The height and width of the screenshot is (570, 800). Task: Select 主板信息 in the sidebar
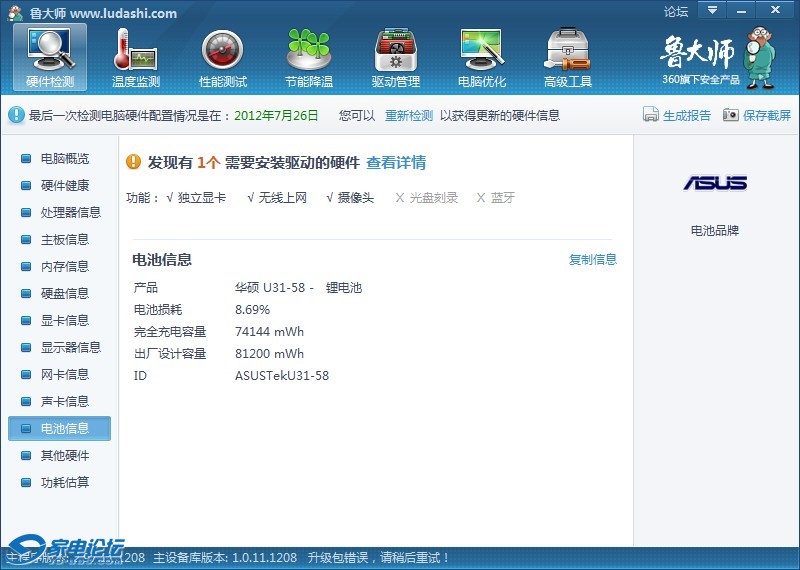tap(65, 239)
